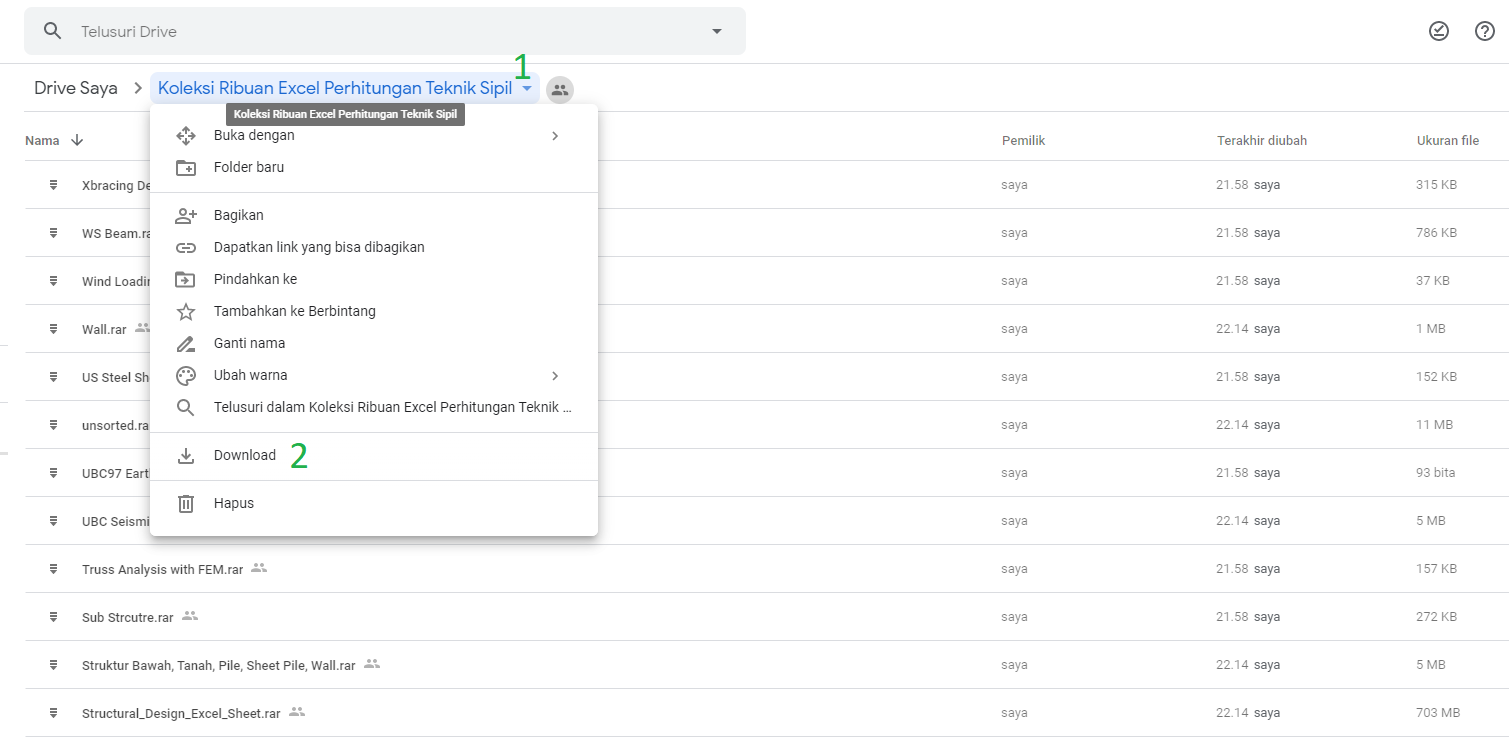This screenshot has width=1509, height=742.
Task: Click the link icon for Dapatkan link
Action: (x=186, y=247)
